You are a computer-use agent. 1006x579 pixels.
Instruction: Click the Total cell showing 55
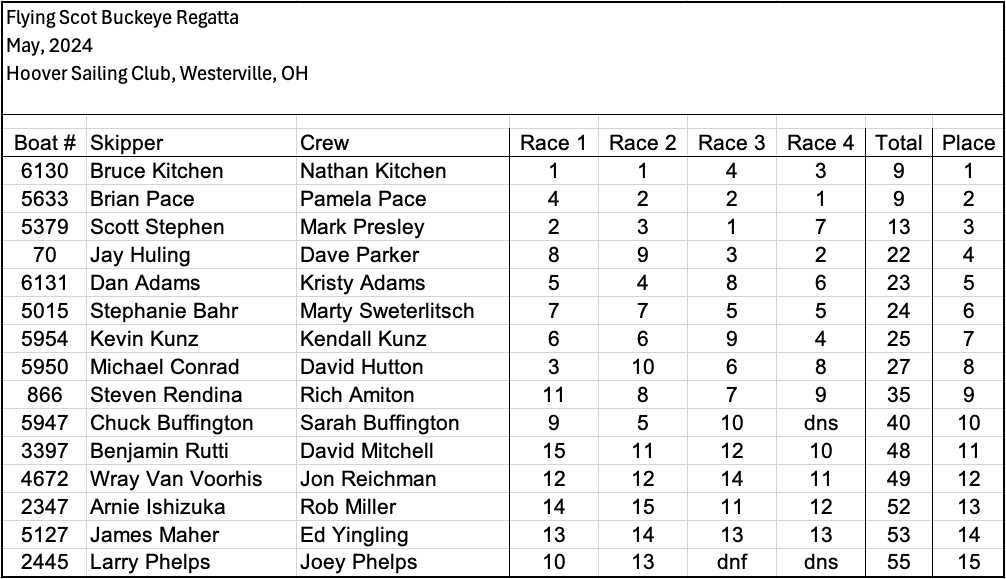point(898,563)
